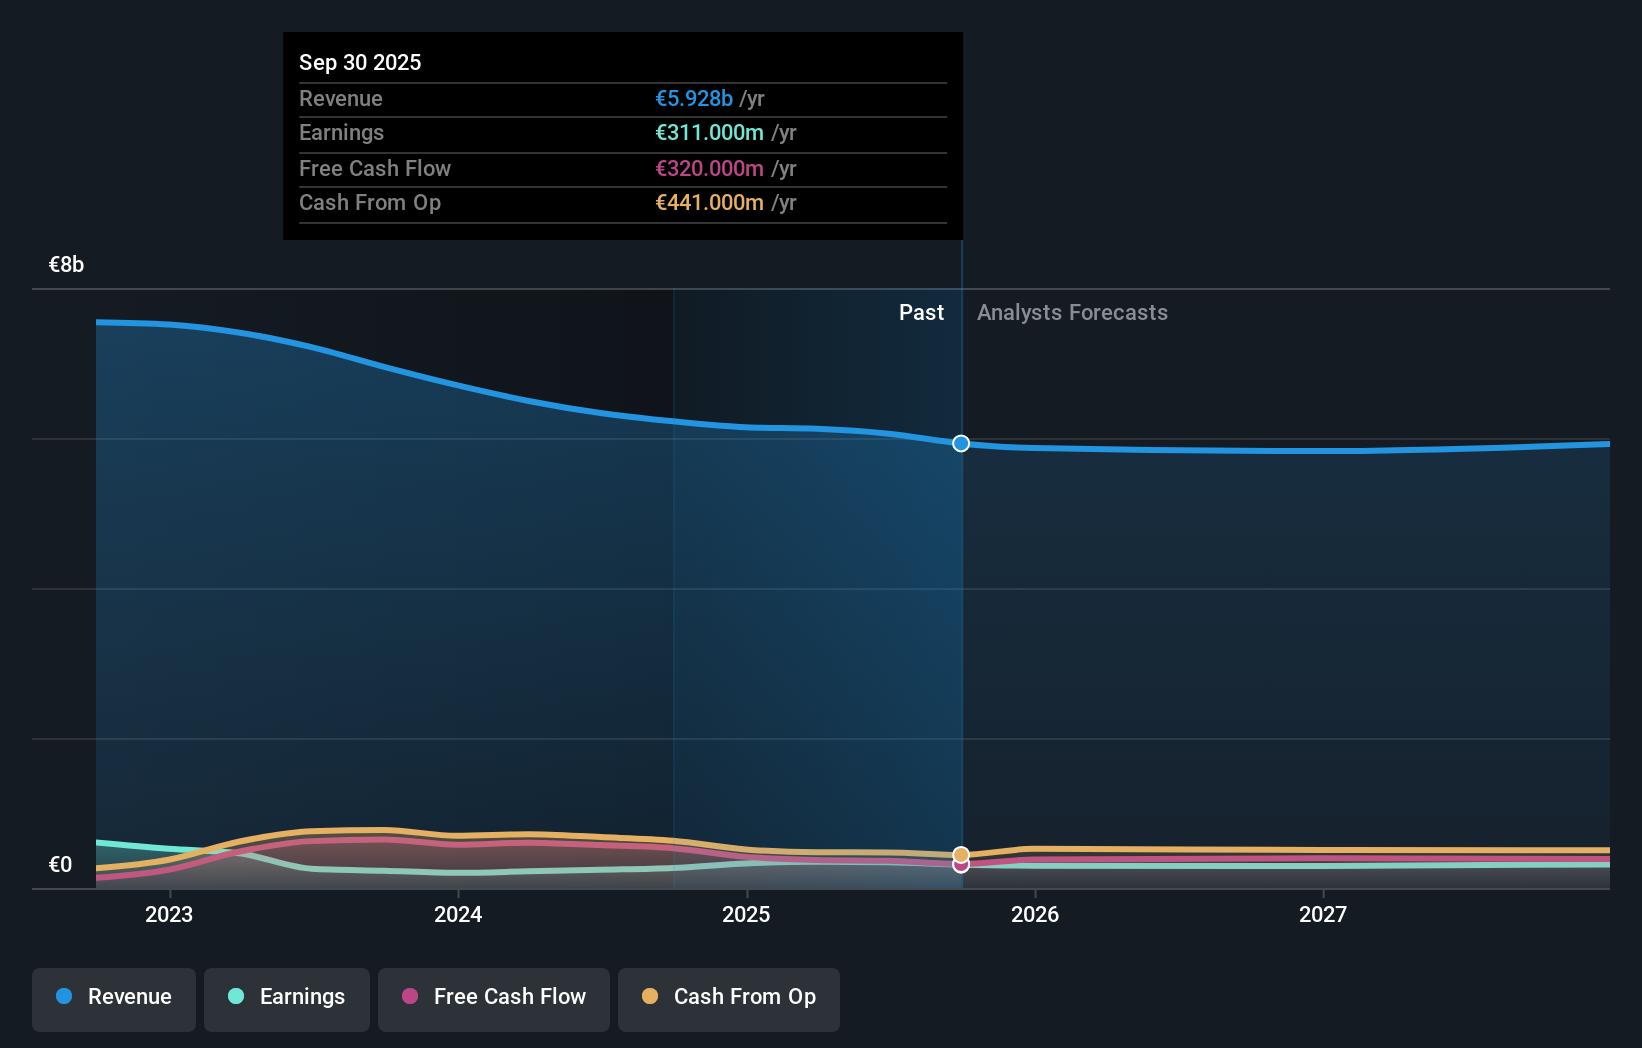Click the orange Cash From Op legend dot
Image resolution: width=1642 pixels, height=1048 pixels.
650,996
